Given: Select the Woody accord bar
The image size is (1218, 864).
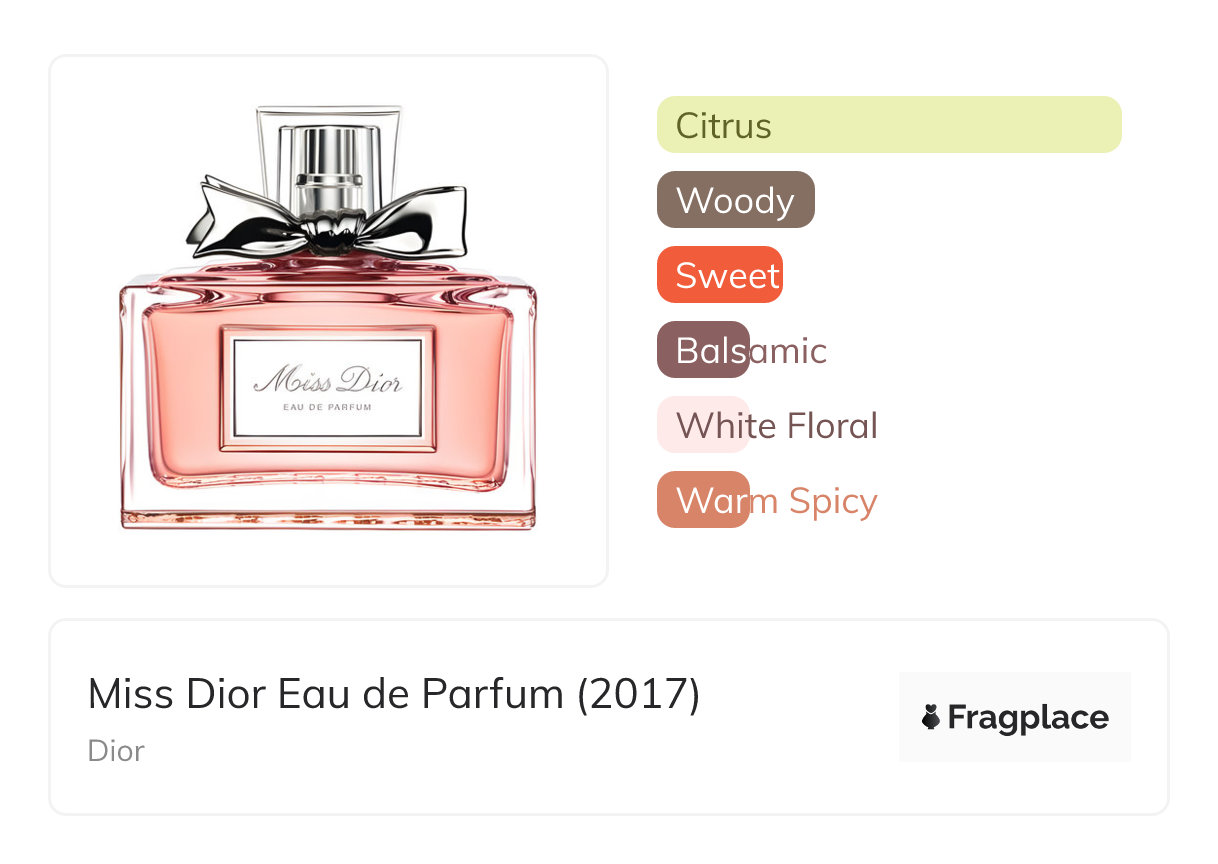Looking at the screenshot, I should [x=736, y=200].
